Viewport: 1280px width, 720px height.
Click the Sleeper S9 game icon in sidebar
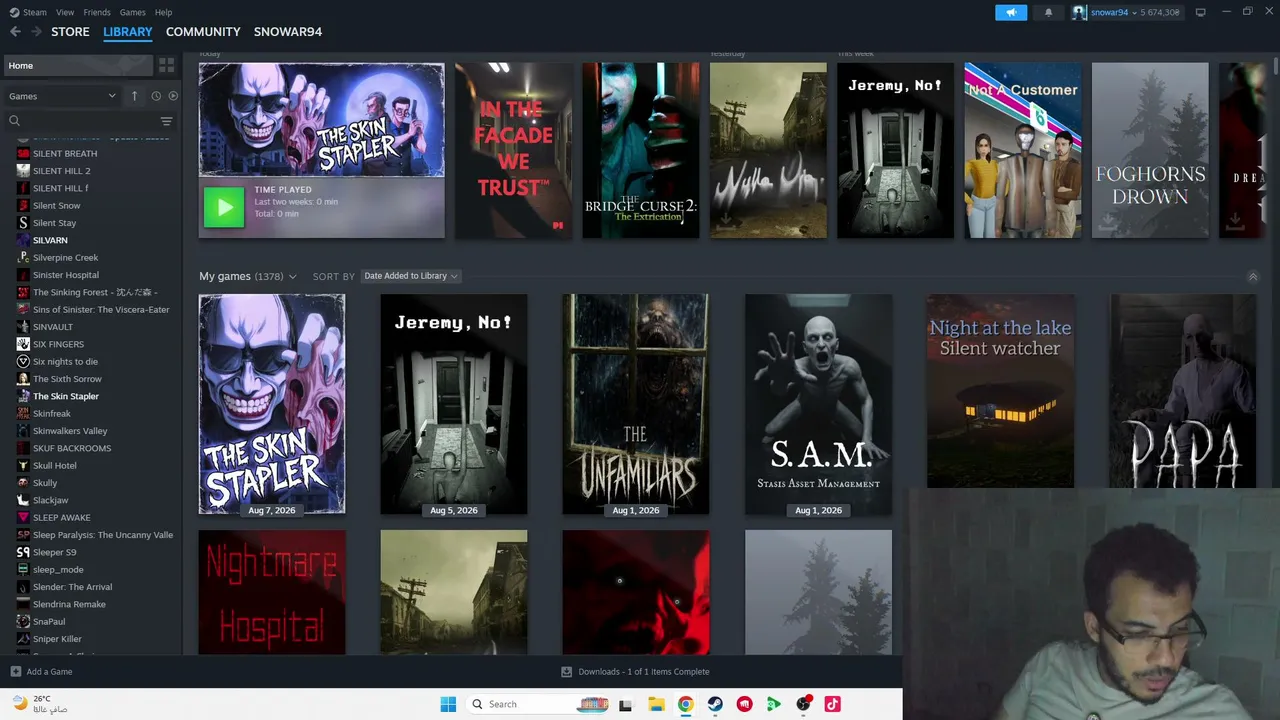click(23, 552)
